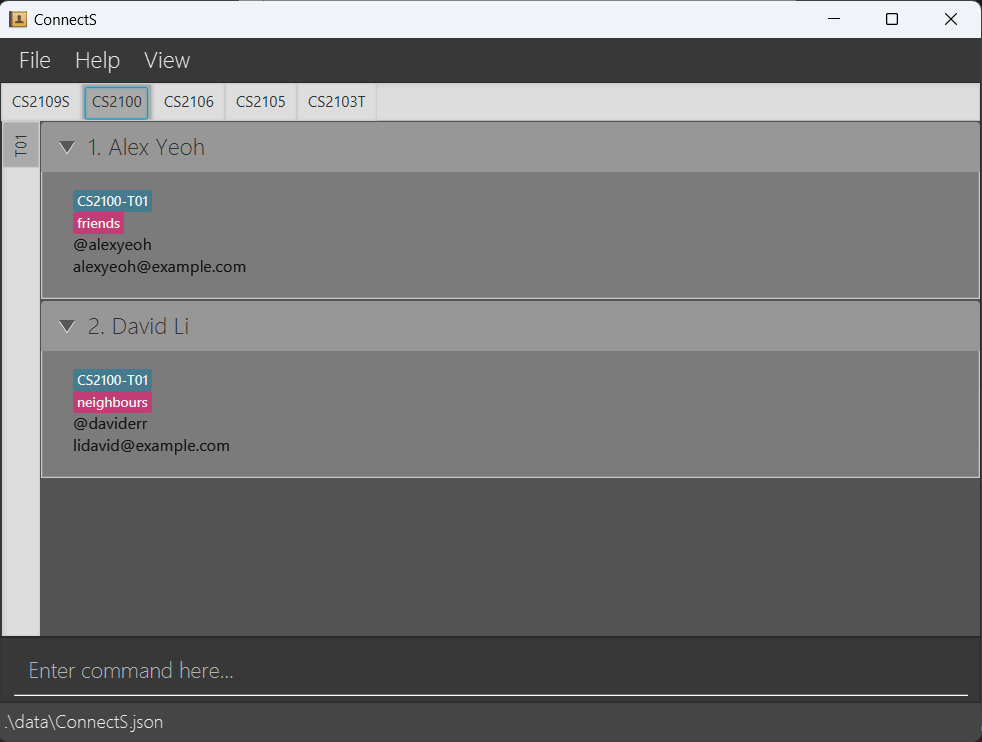Collapse Alex Yeoh's contact card
The width and height of the screenshot is (982, 742).
pyautogui.click(x=66, y=146)
